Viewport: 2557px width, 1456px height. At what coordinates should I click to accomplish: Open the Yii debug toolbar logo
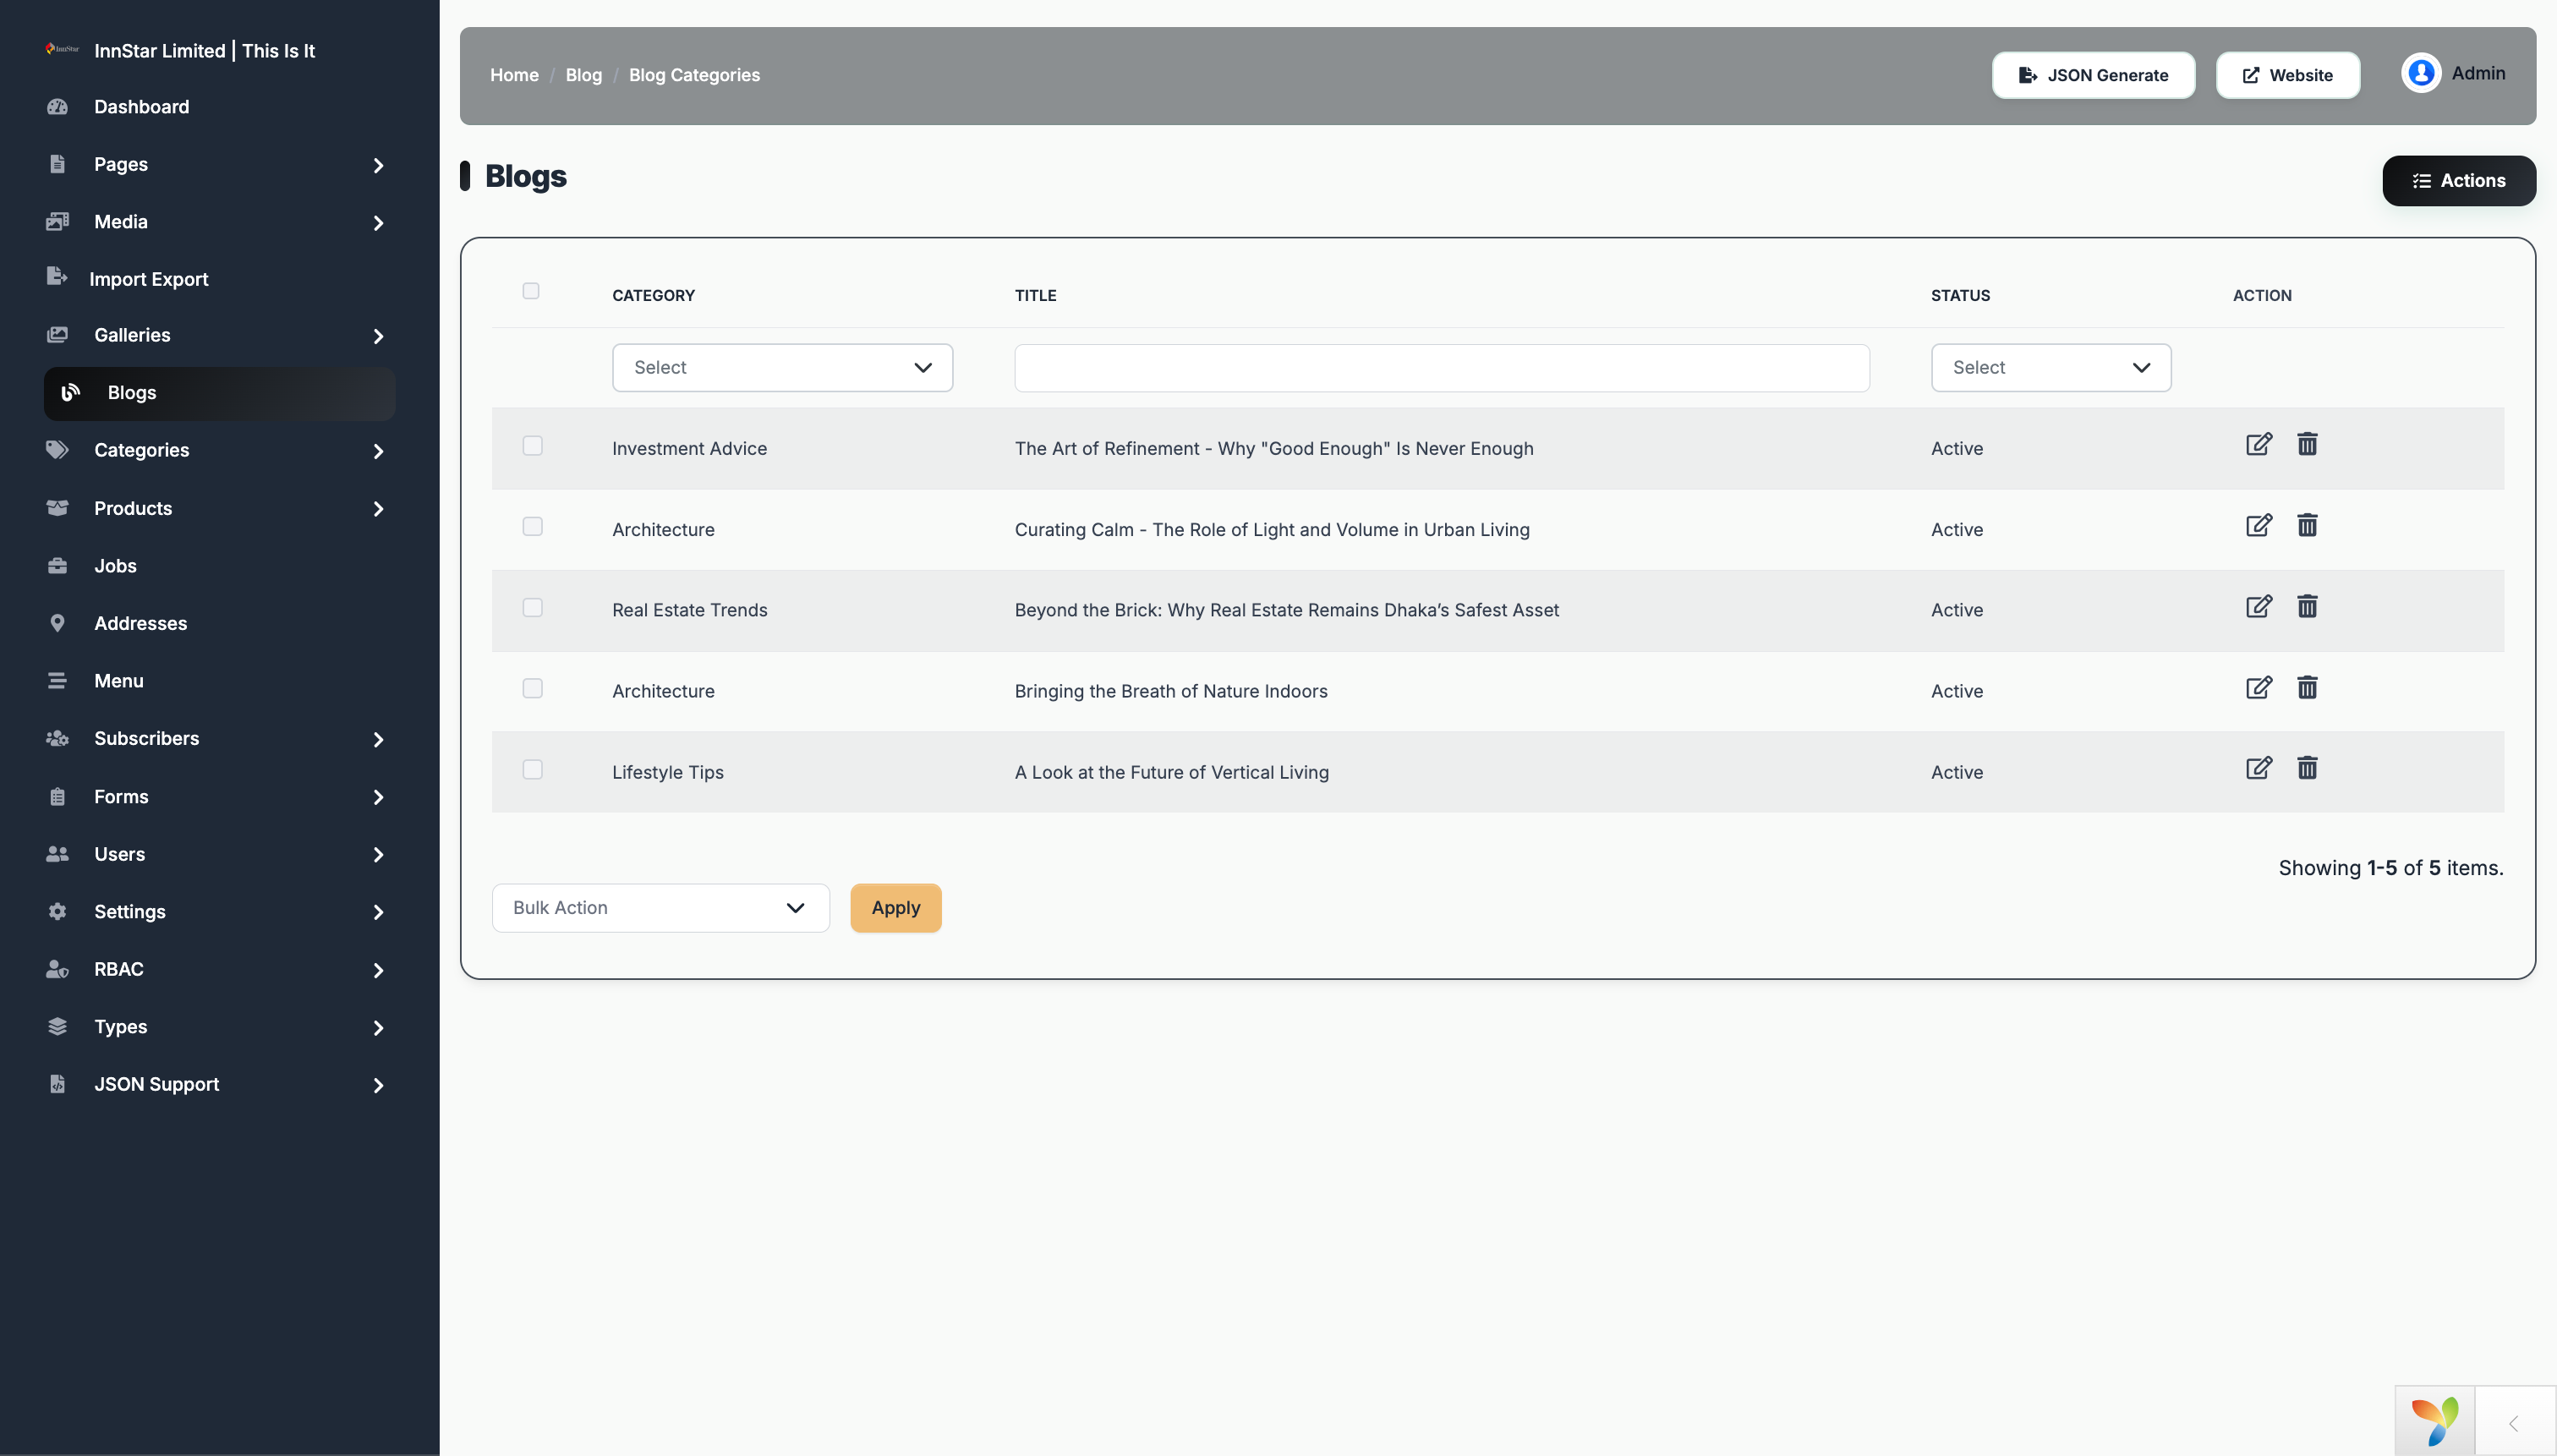pyautogui.click(x=2434, y=1421)
